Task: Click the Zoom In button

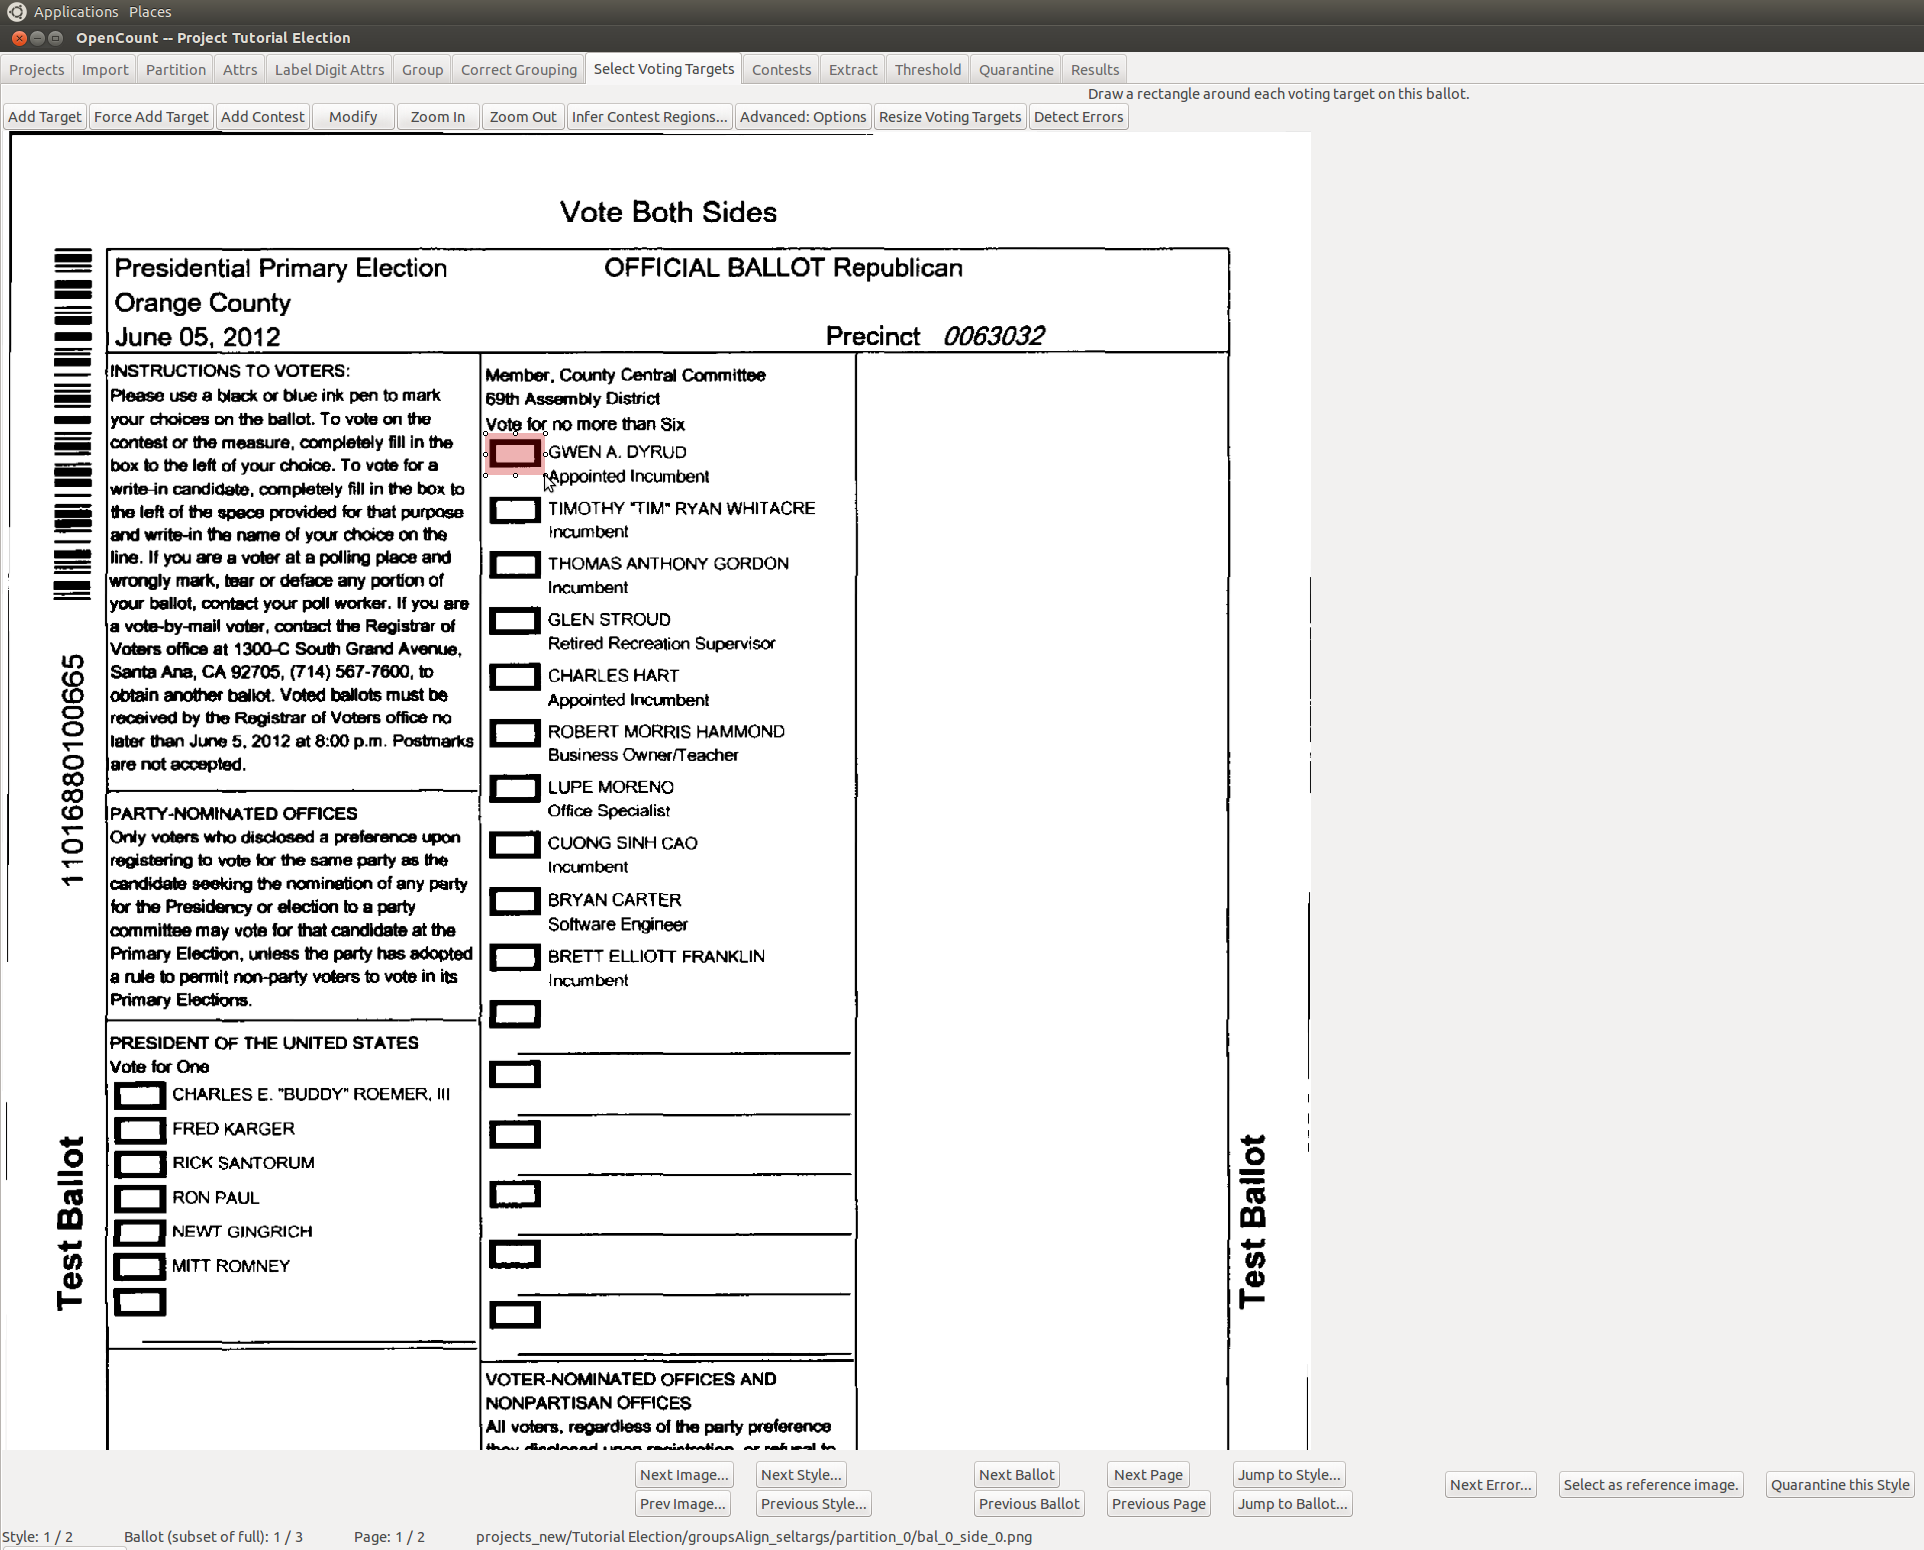Action: click(x=438, y=117)
